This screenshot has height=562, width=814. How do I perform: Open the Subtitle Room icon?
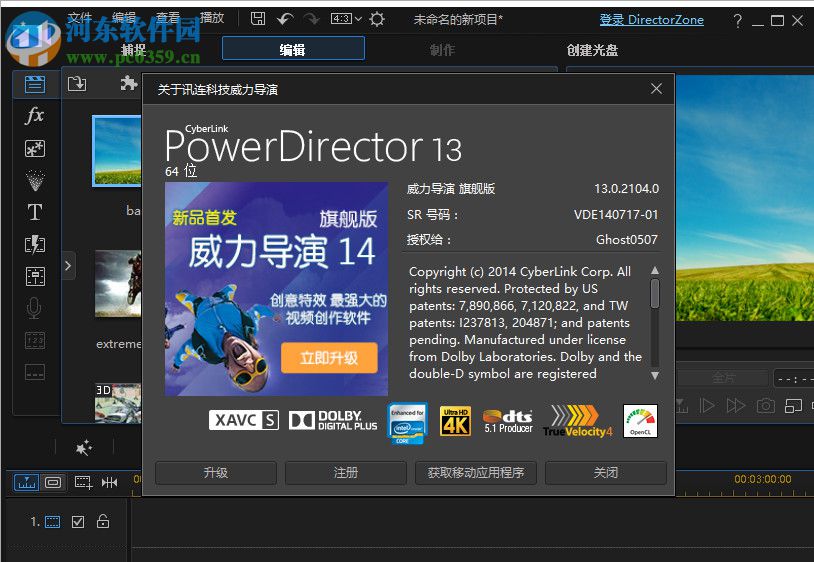[x=35, y=372]
